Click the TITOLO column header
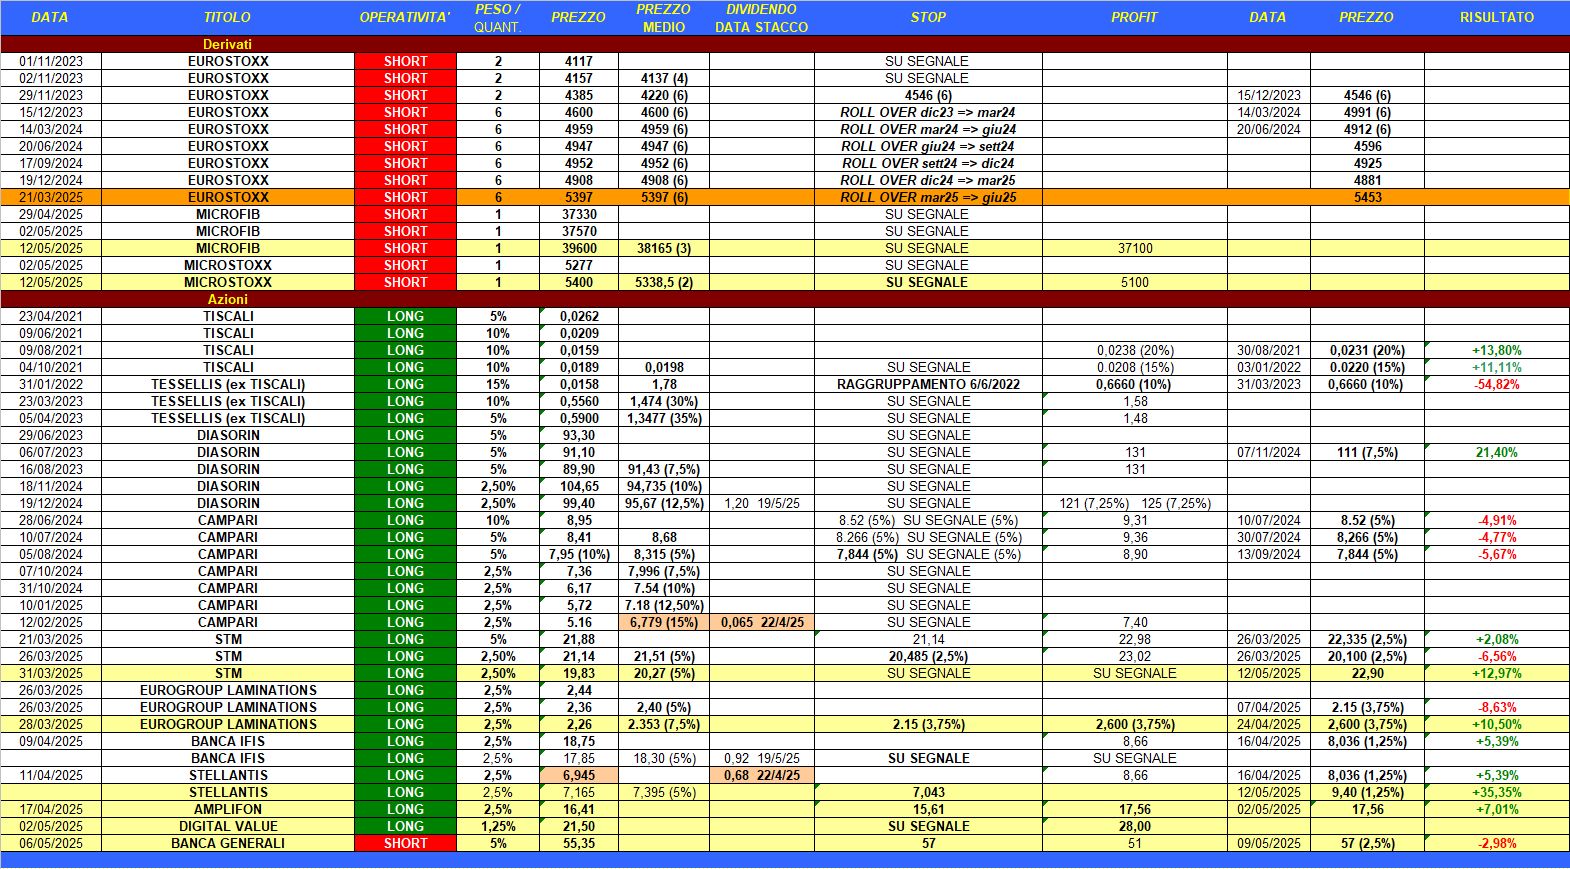Image resolution: width=1570 pixels, height=869 pixels. point(228,17)
